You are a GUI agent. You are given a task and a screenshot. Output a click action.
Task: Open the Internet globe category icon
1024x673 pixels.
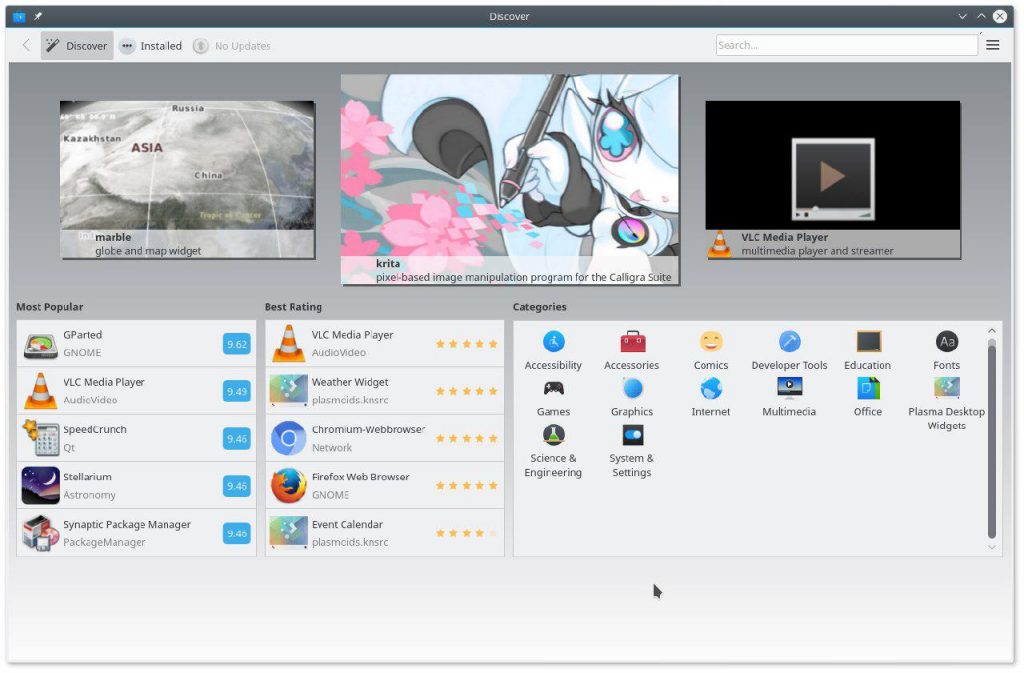[x=711, y=389]
